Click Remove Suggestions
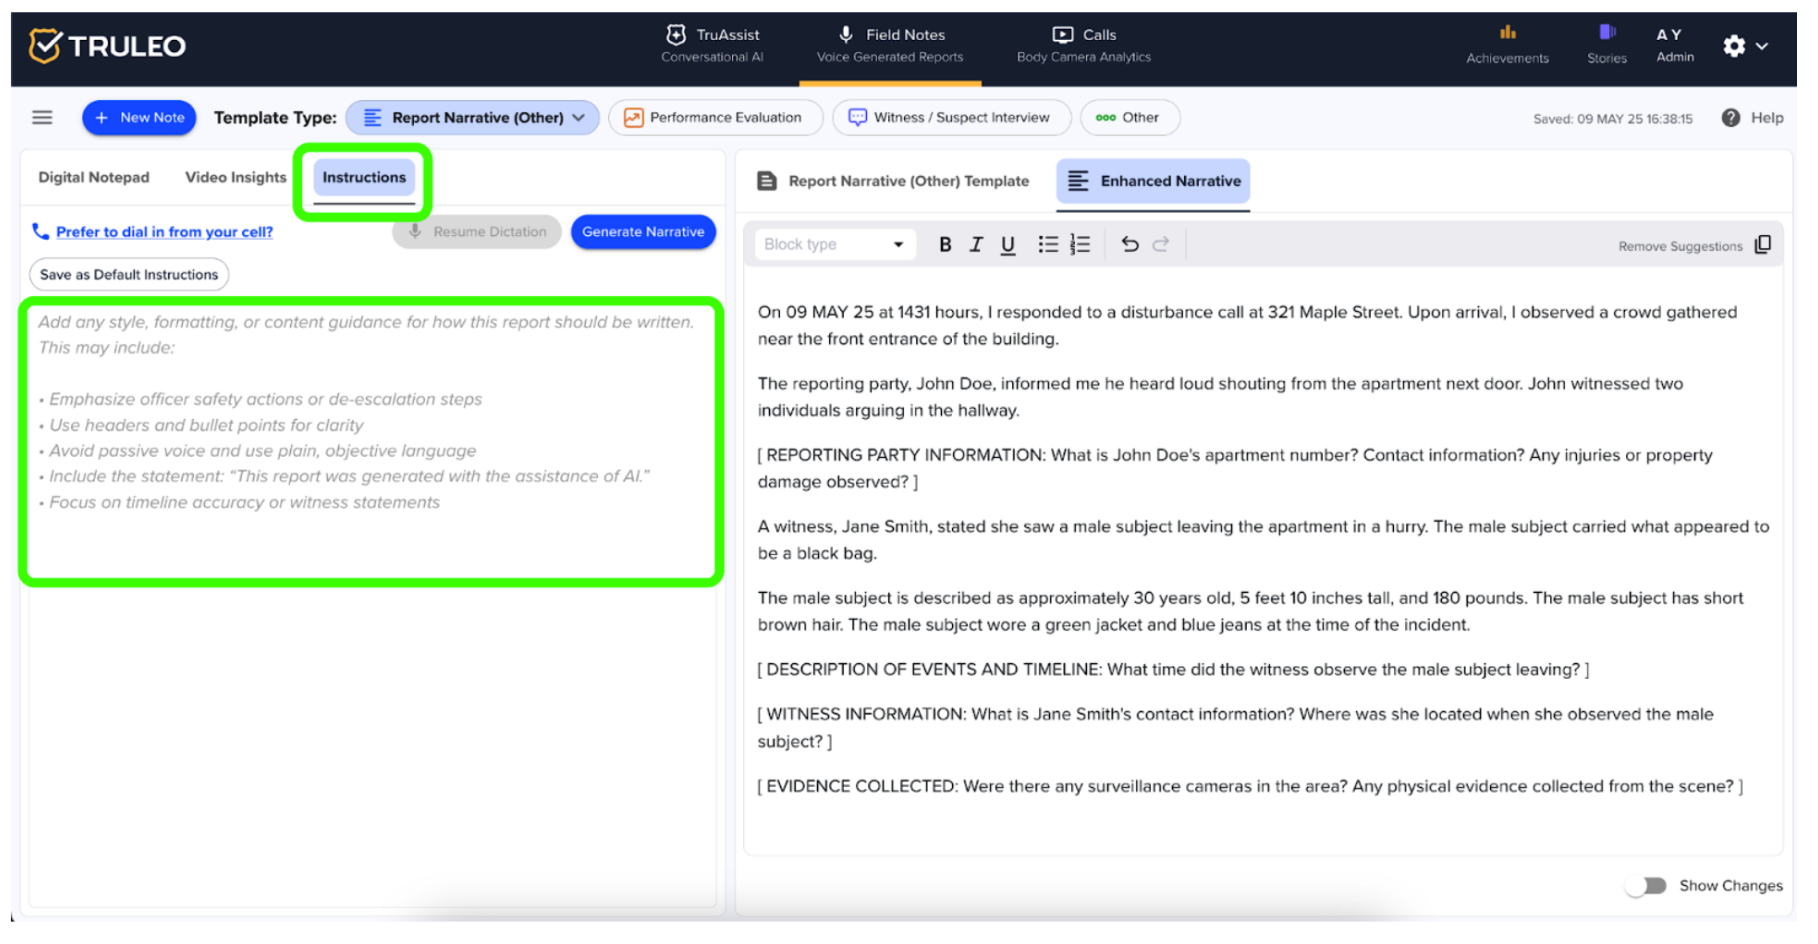Image resolution: width=1818 pixels, height=944 pixels. click(x=1680, y=247)
